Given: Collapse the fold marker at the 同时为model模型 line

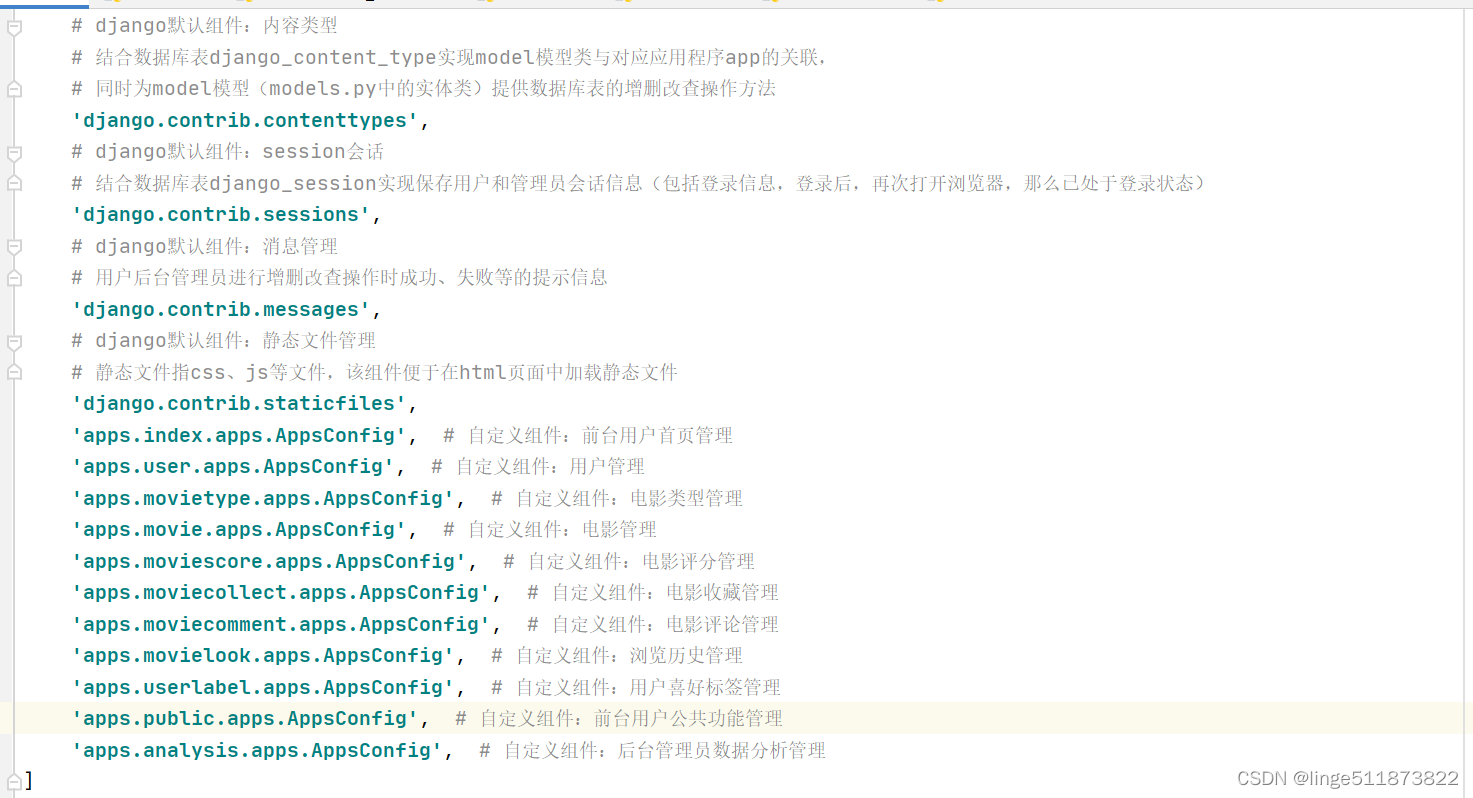Looking at the screenshot, I should pos(14,90).
